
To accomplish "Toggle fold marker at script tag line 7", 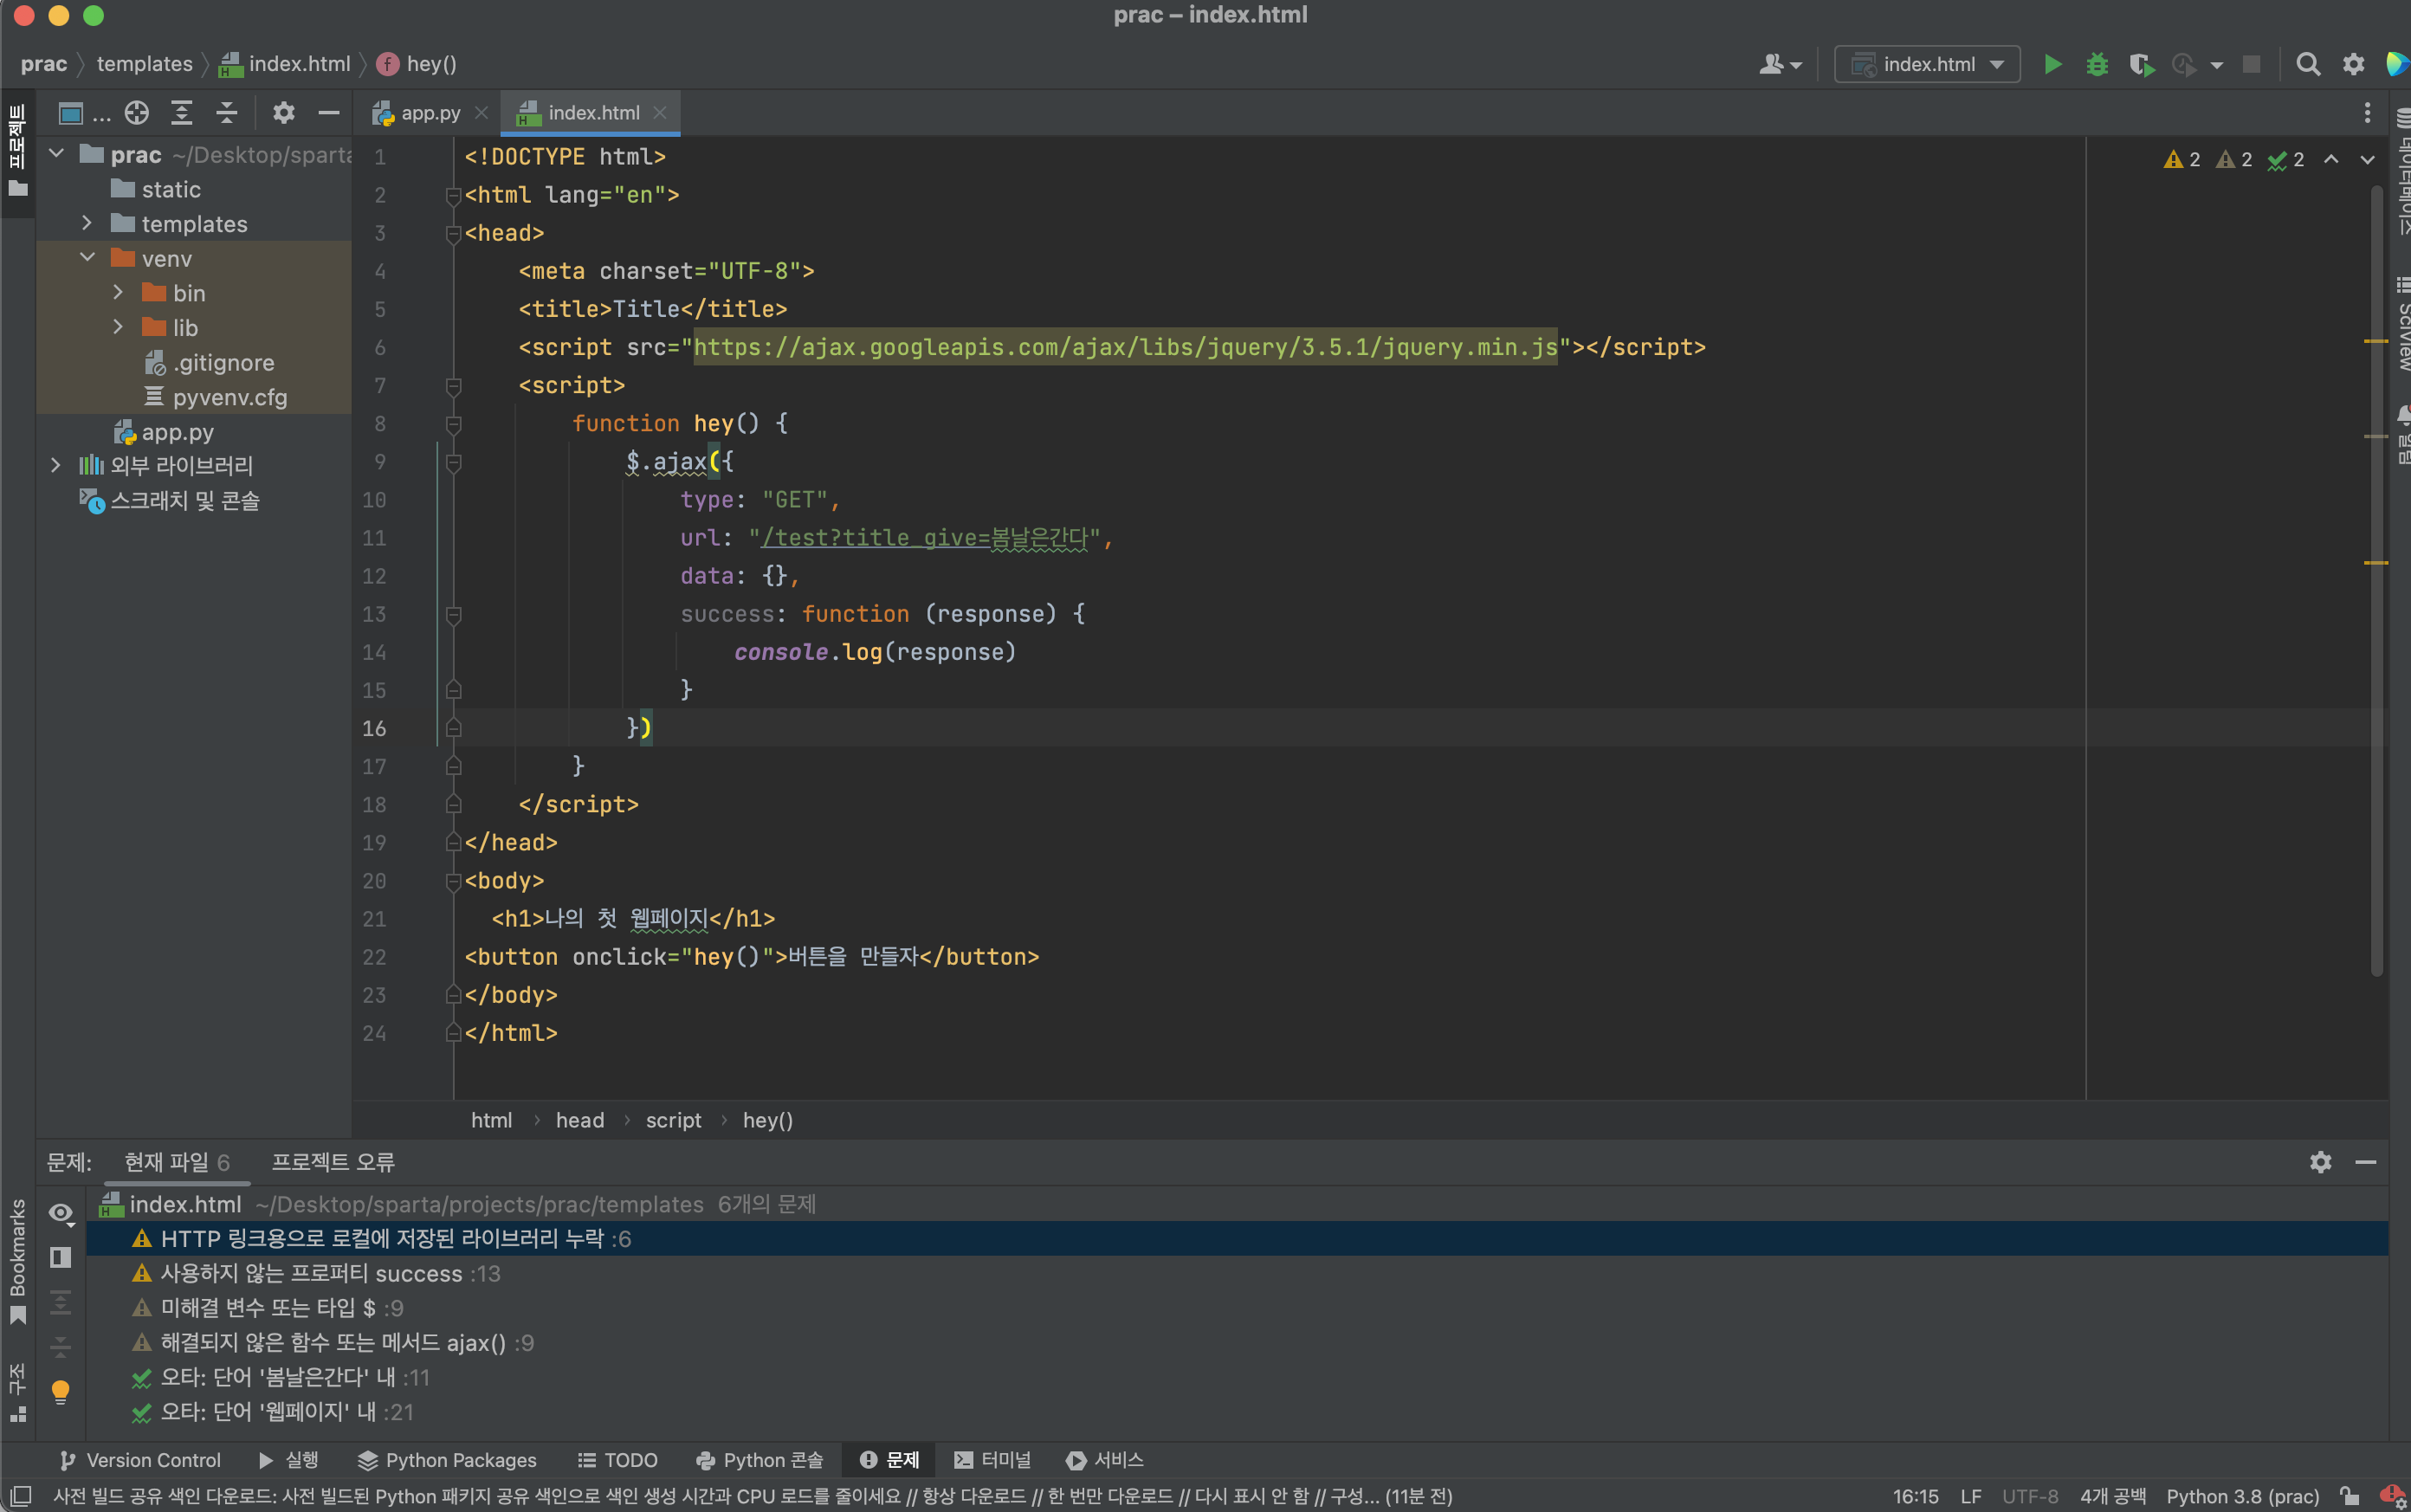I will tap(453, 386).
